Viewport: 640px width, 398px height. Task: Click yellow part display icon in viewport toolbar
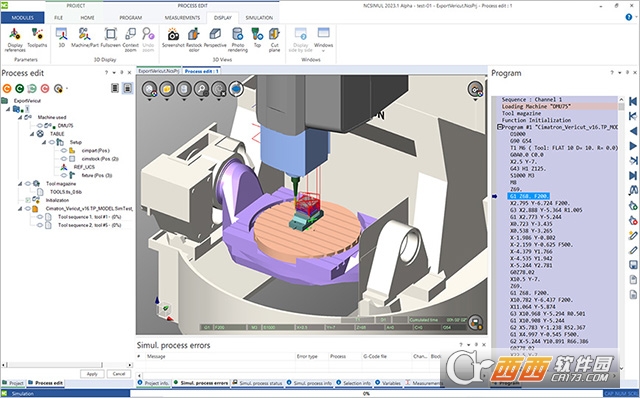167,89
